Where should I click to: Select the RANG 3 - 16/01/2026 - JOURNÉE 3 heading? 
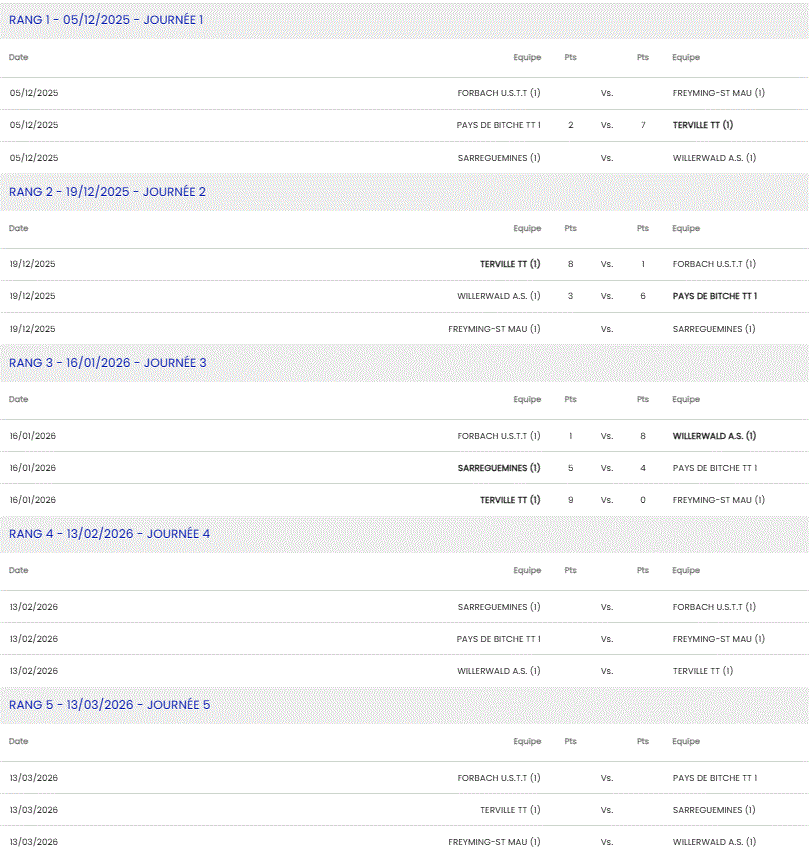(x=107, y=362)
